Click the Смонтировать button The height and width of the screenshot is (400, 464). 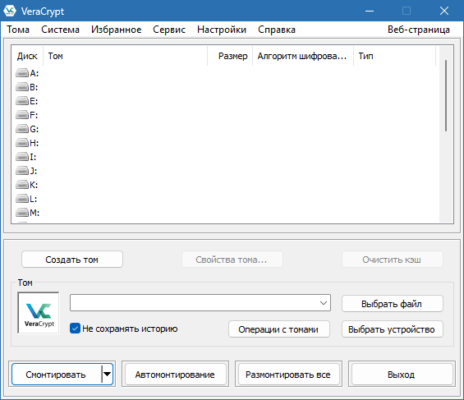[x=56, y=374]
